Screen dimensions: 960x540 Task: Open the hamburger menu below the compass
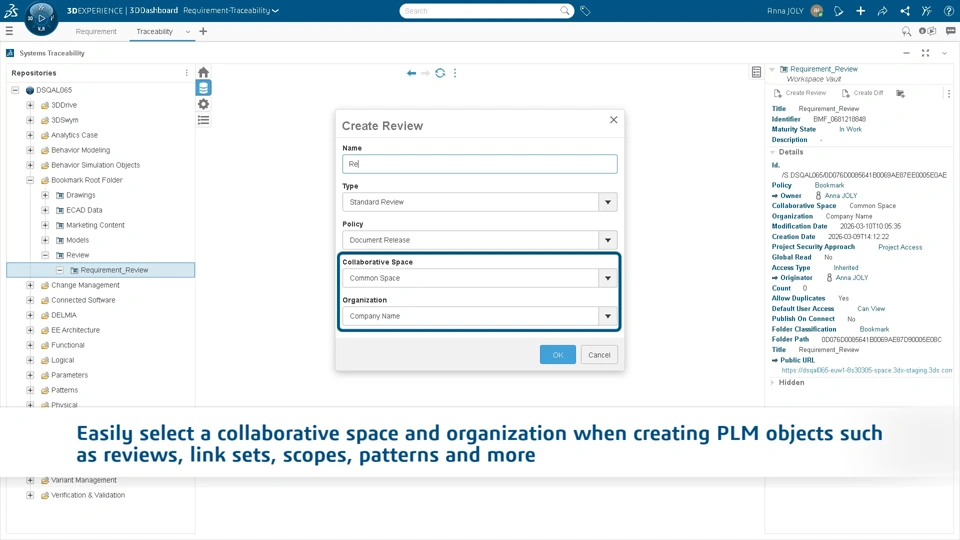(9, 31)
